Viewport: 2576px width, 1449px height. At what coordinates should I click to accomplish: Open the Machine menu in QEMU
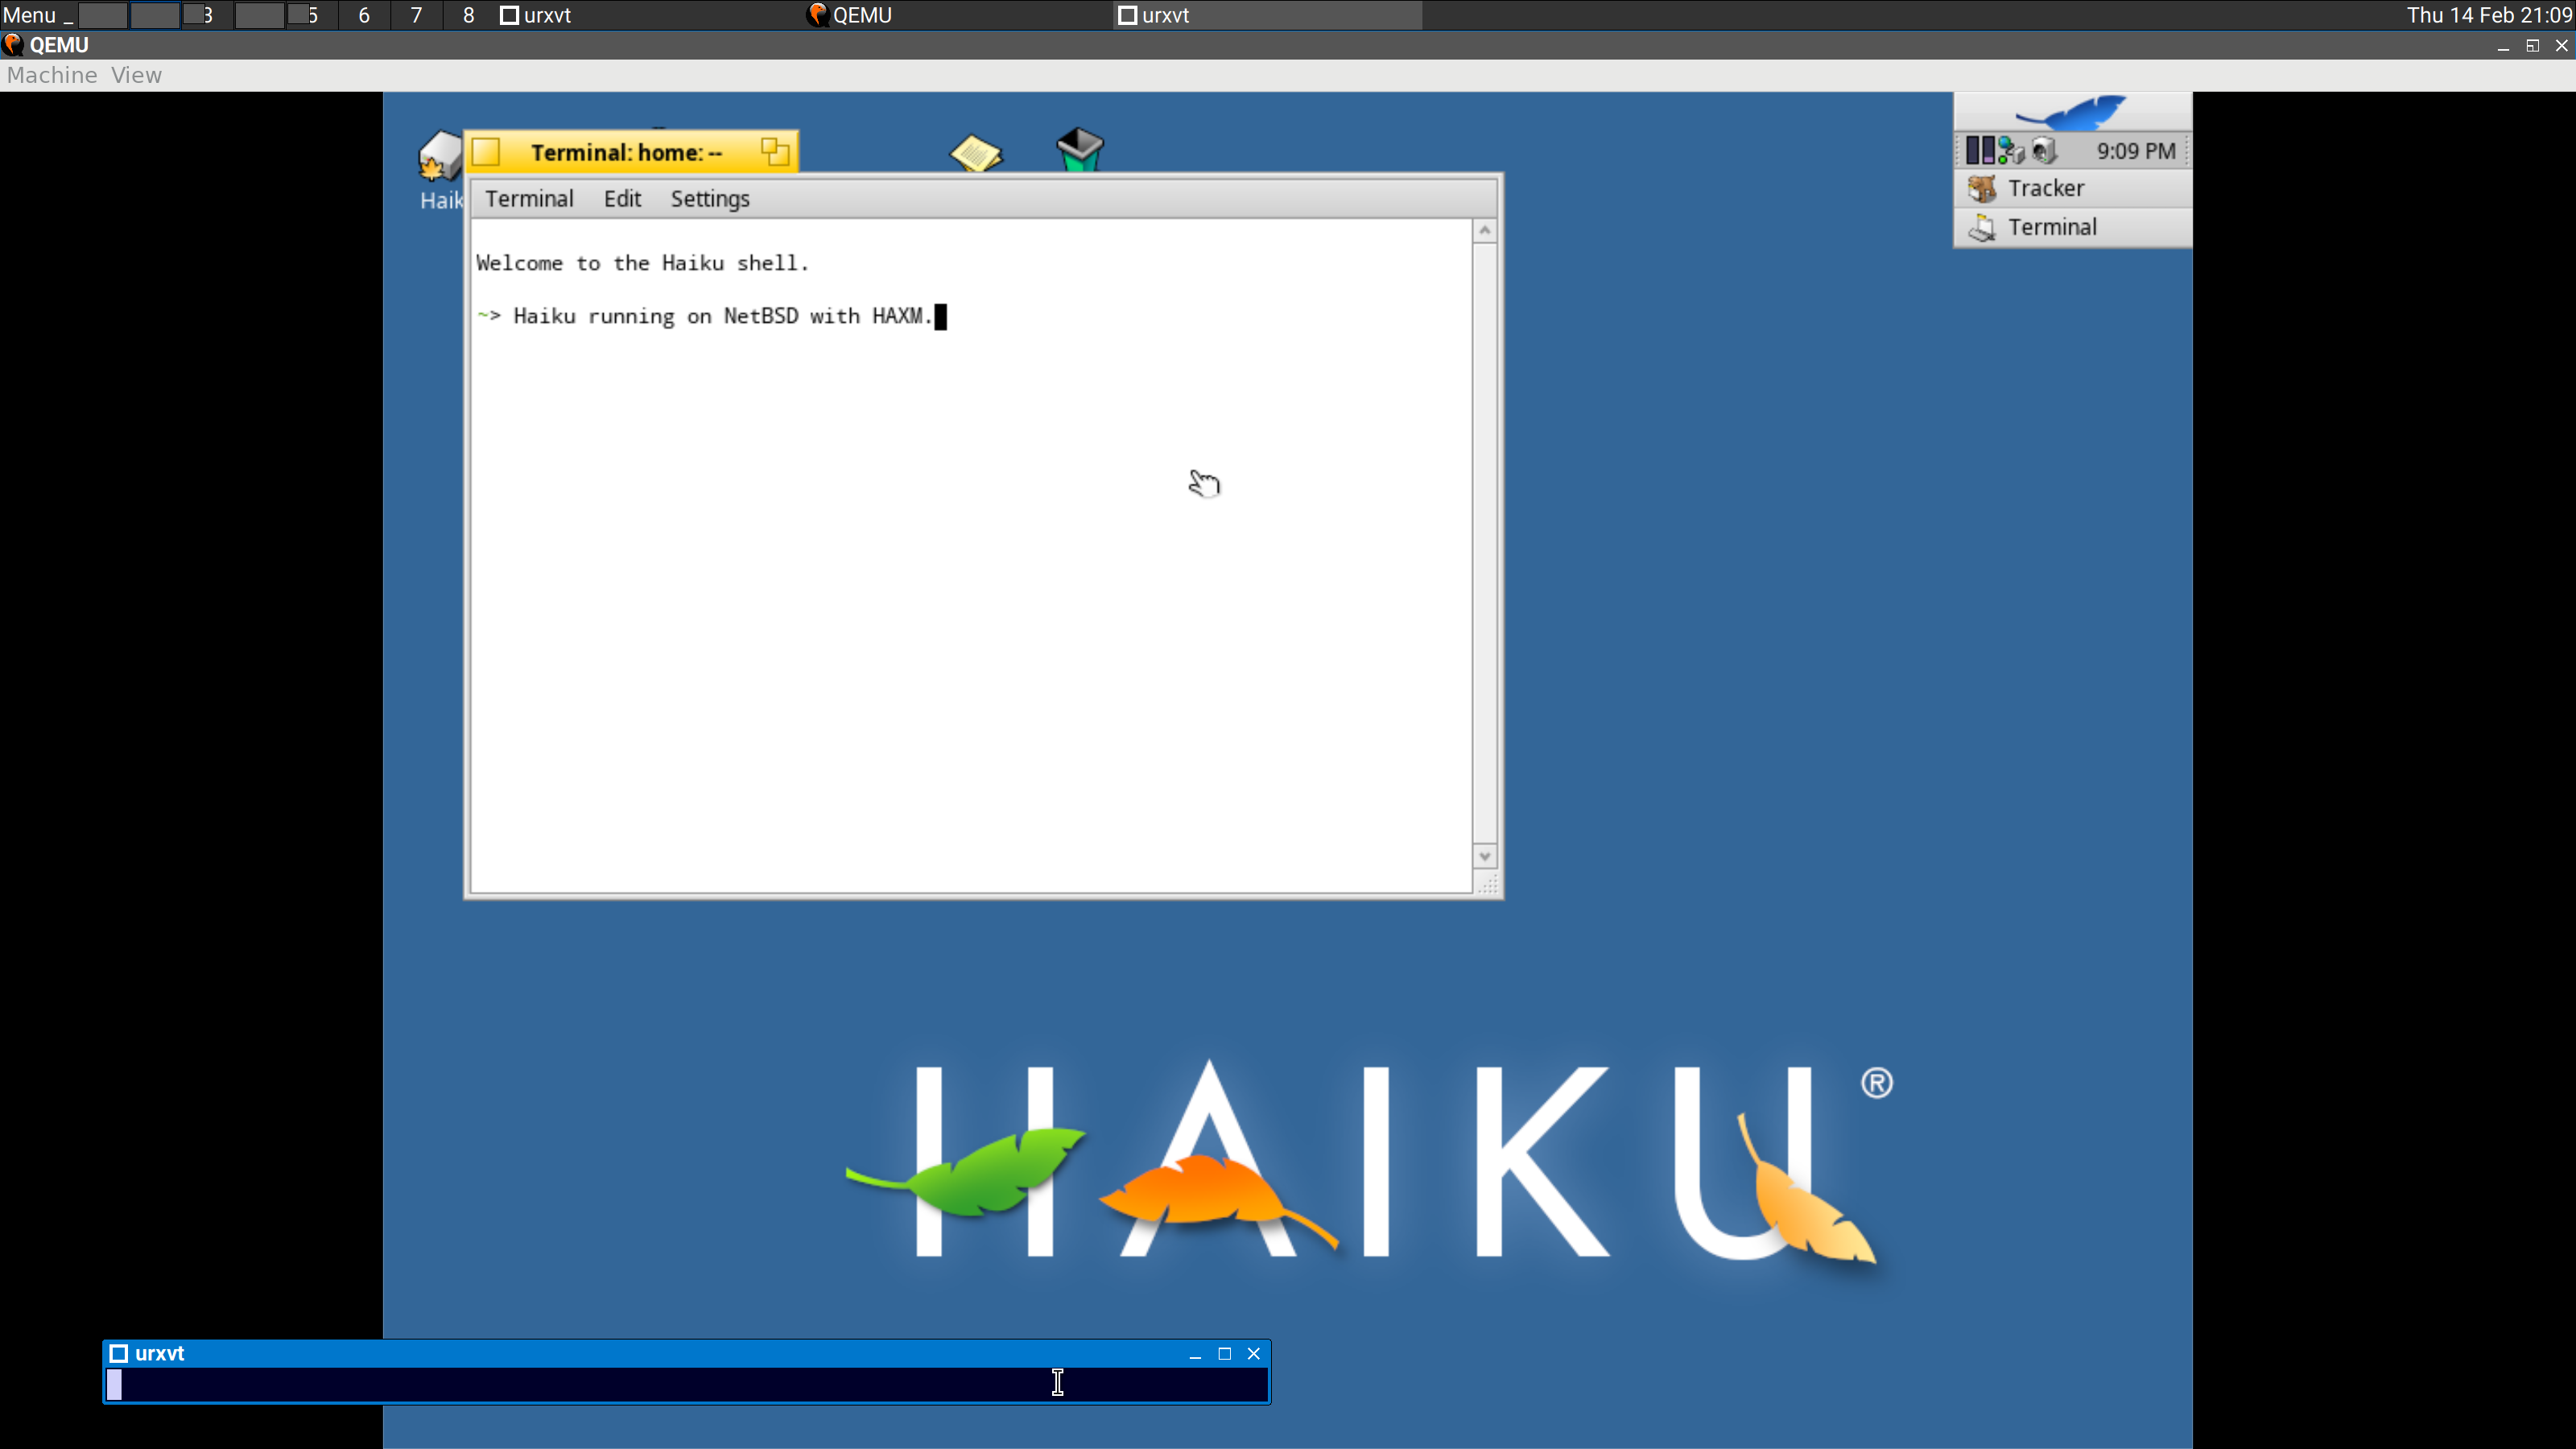[52, 75]
